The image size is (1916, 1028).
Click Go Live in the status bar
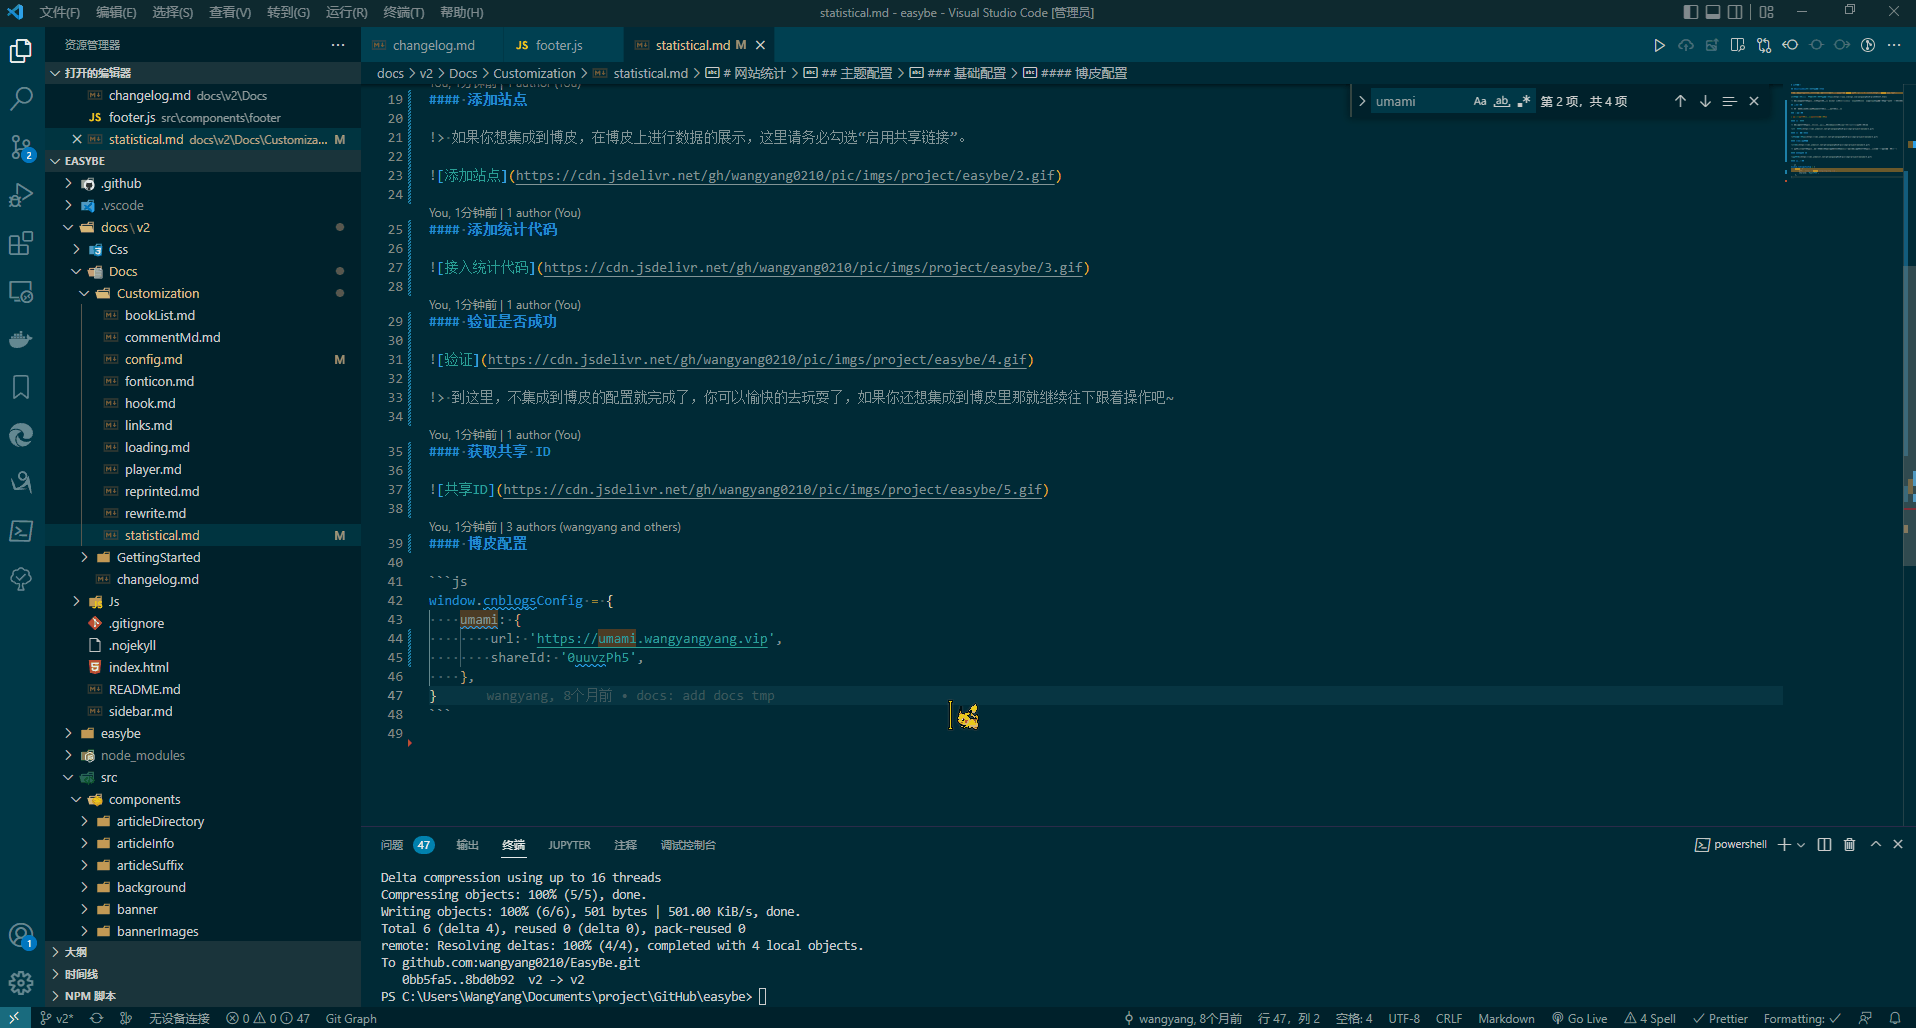[x=1580, y=1018]
